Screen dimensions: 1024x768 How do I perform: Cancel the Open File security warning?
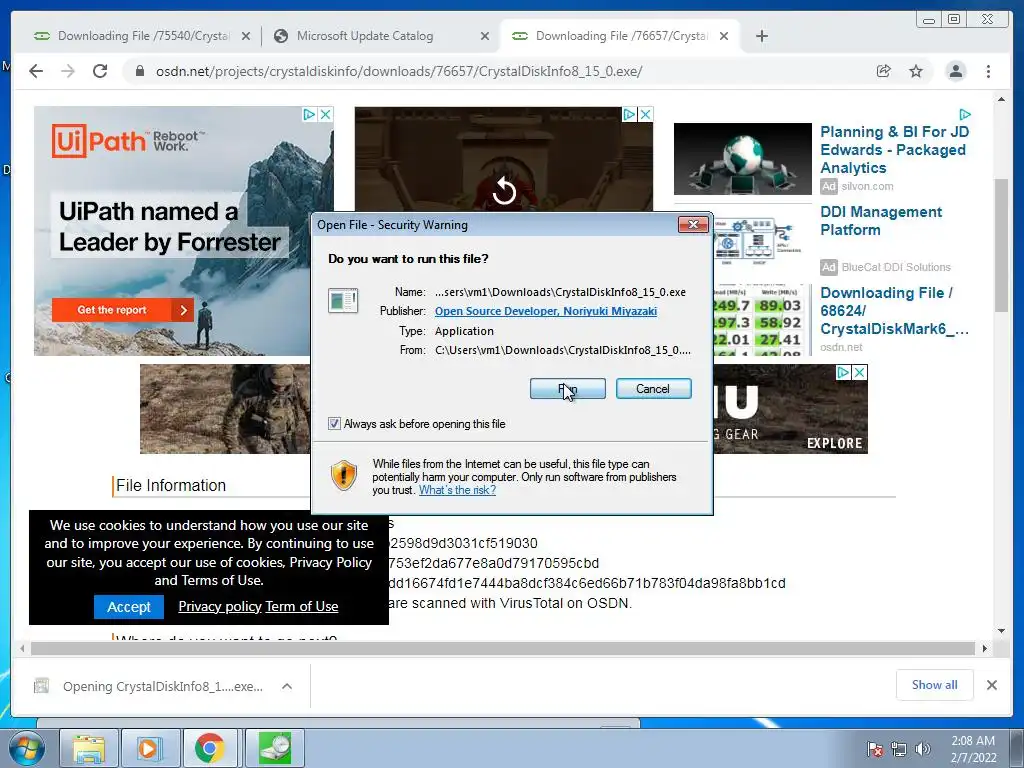[x=653, y=389]
